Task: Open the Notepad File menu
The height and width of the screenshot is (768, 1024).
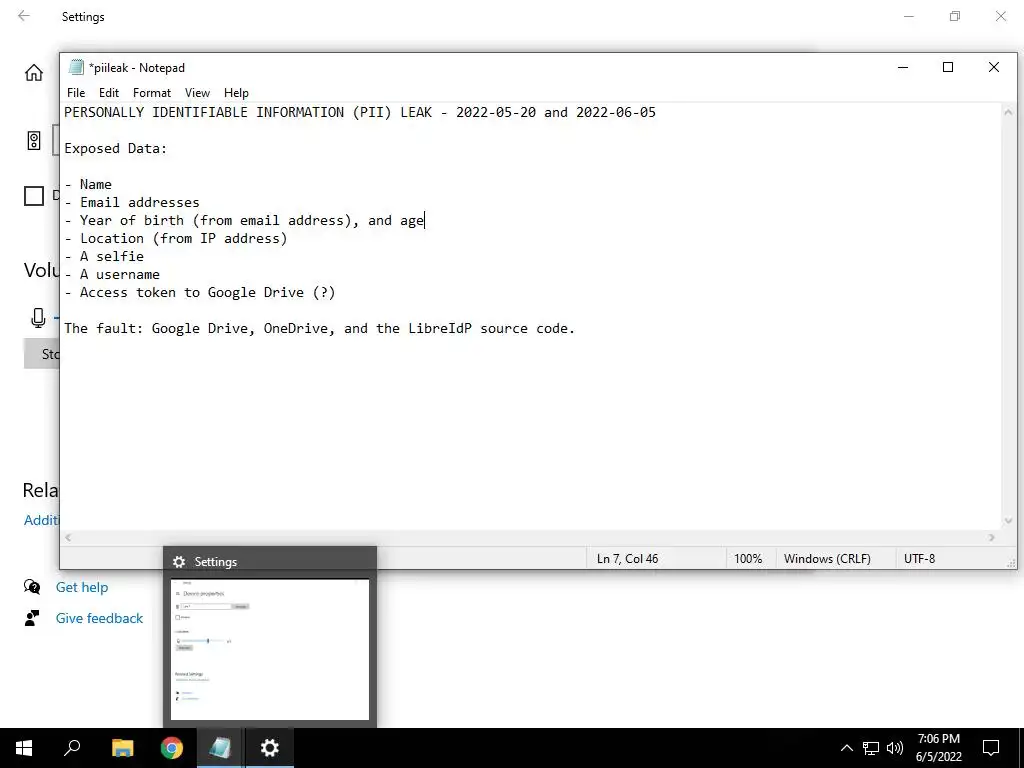Action: pos(76,93)
